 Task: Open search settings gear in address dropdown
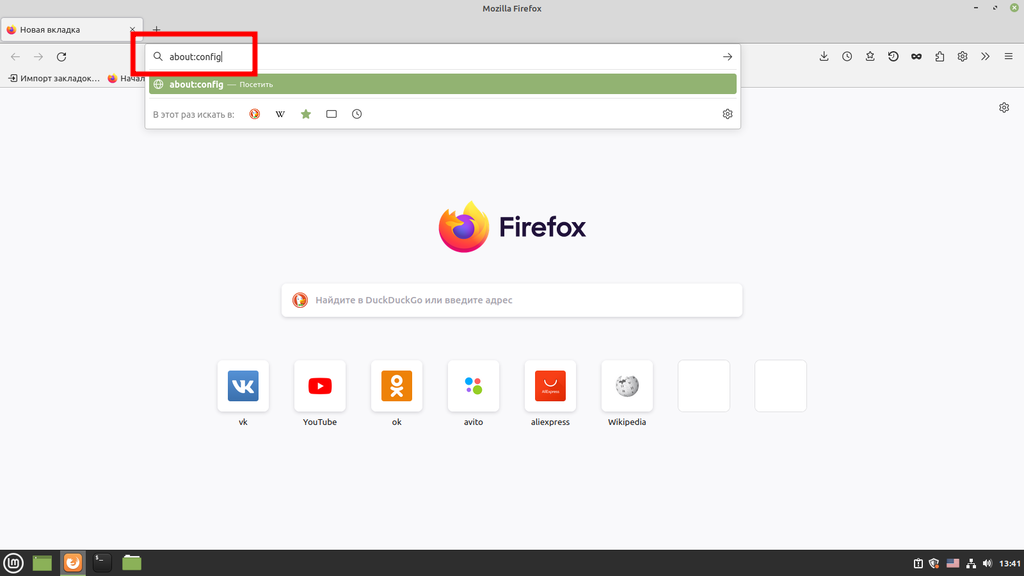[727, 114]
